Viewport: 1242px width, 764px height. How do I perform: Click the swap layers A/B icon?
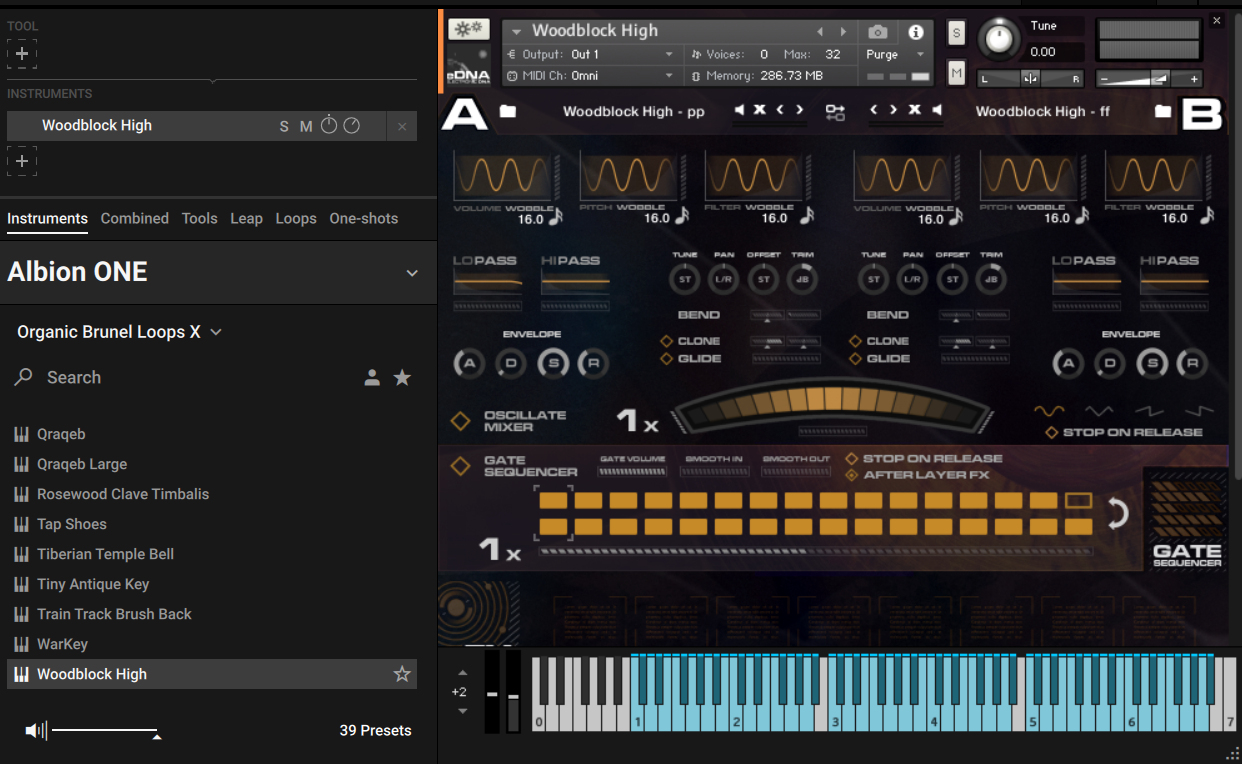tap(835, 112)
